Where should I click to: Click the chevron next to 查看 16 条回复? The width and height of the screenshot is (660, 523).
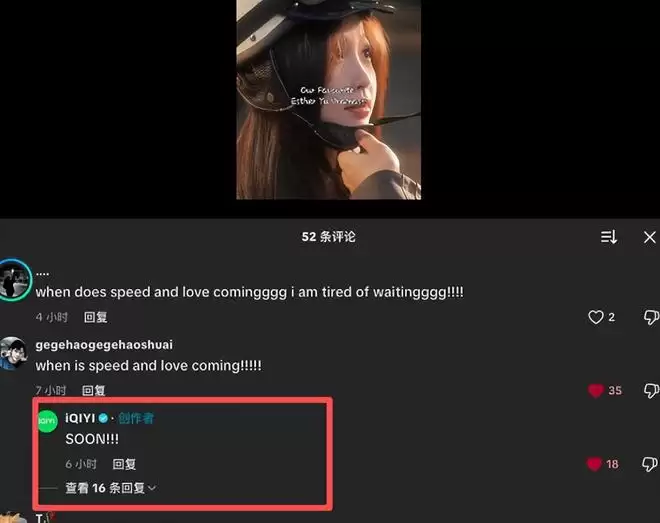coord(152,488)
